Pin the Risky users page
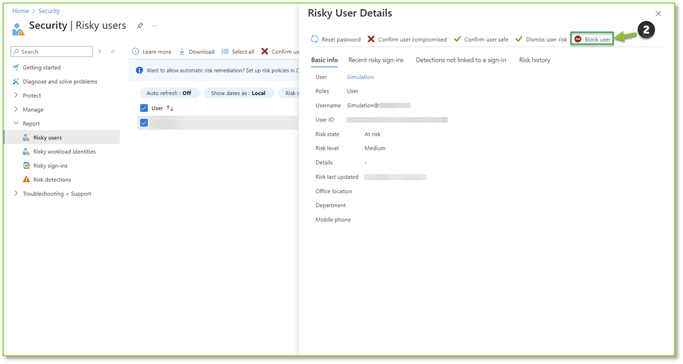The image size is (683, 364). pyautogui.click(x=140, y=26)
